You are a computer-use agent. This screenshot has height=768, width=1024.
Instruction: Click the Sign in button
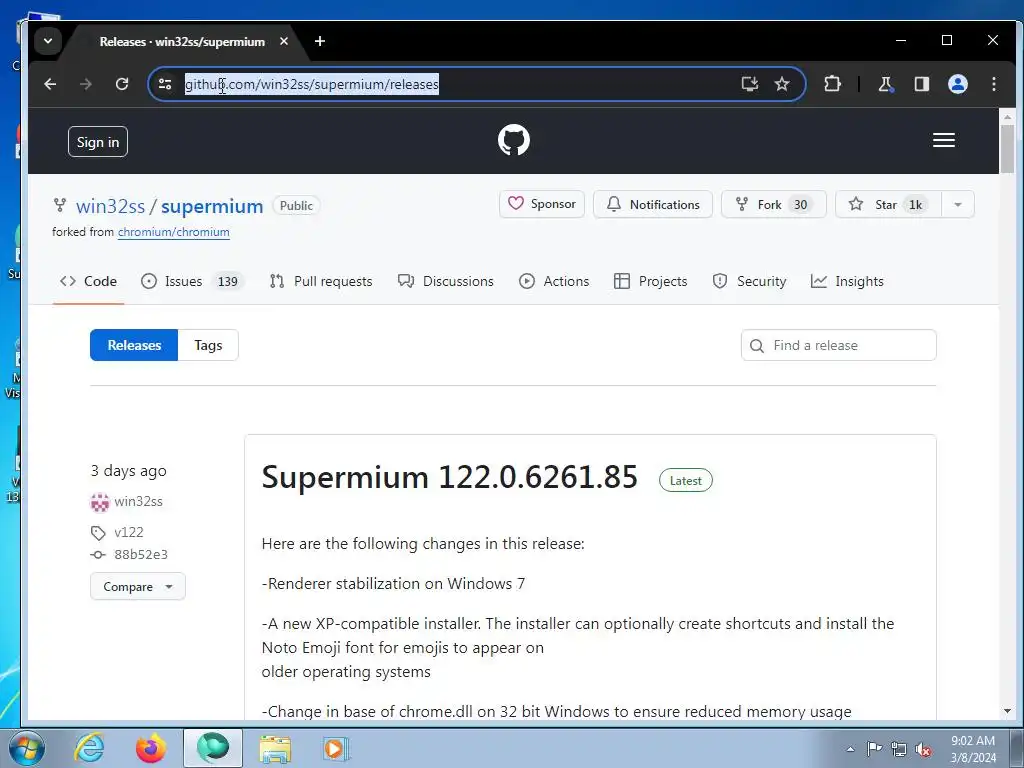pyautogui.click(x=98, y=142)
